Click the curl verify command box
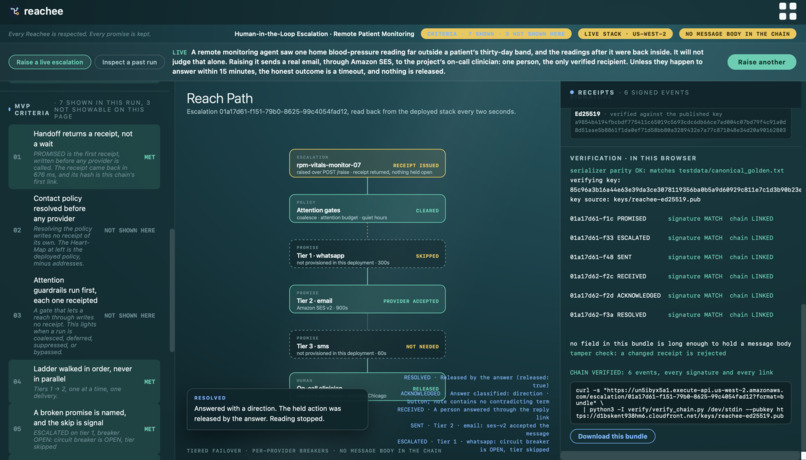 point(681,403)
